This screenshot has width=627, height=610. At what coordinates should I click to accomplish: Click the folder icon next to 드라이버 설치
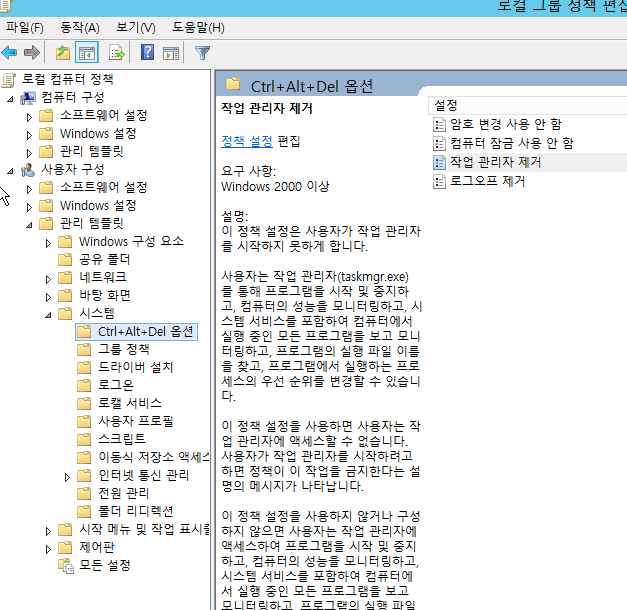84,368
